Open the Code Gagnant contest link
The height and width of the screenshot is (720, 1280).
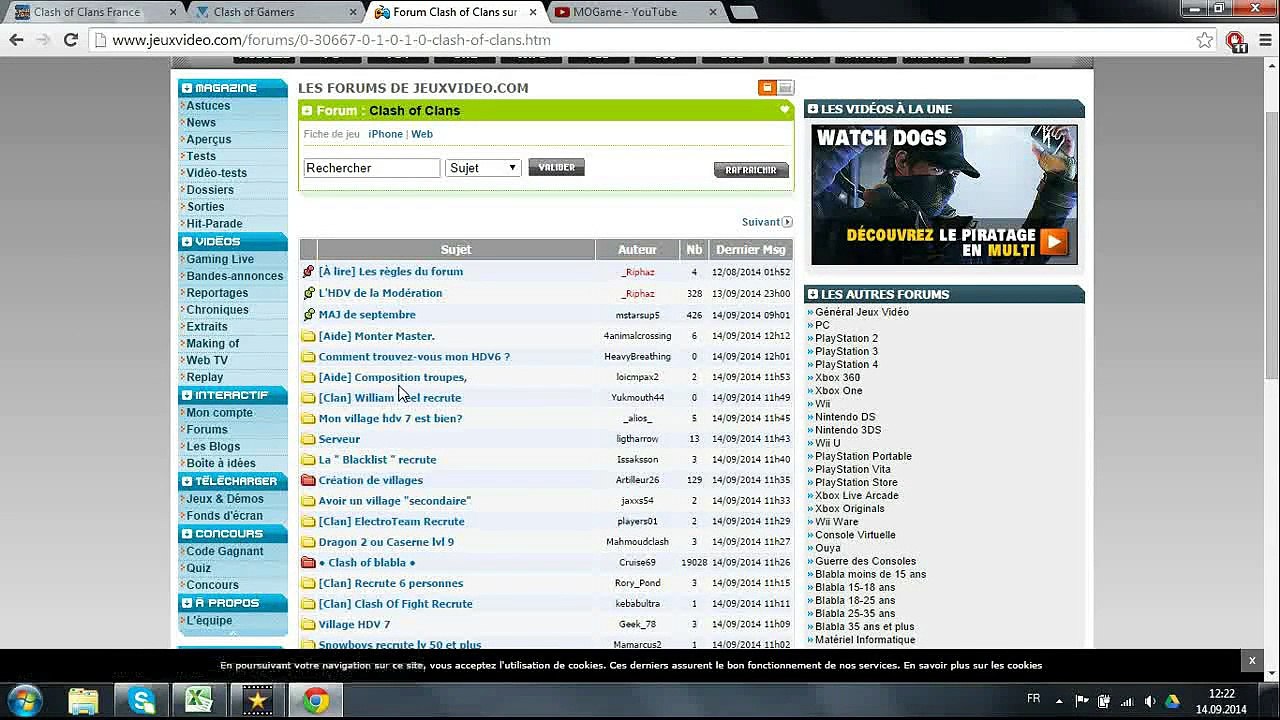(x=225, y=551)
